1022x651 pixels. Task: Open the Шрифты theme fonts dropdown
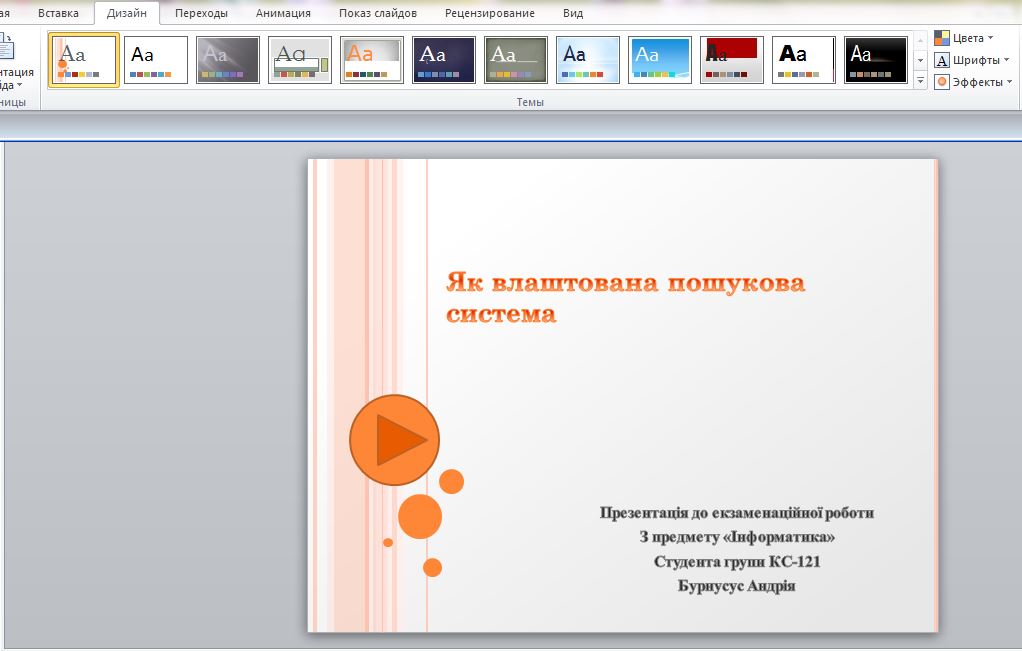pos(972,60)
